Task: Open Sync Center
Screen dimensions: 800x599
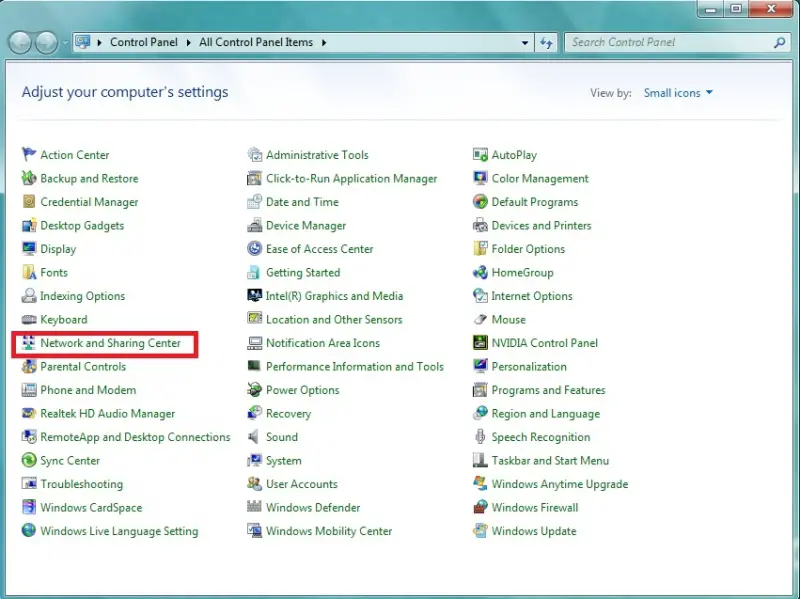Action: click(70, 460)
